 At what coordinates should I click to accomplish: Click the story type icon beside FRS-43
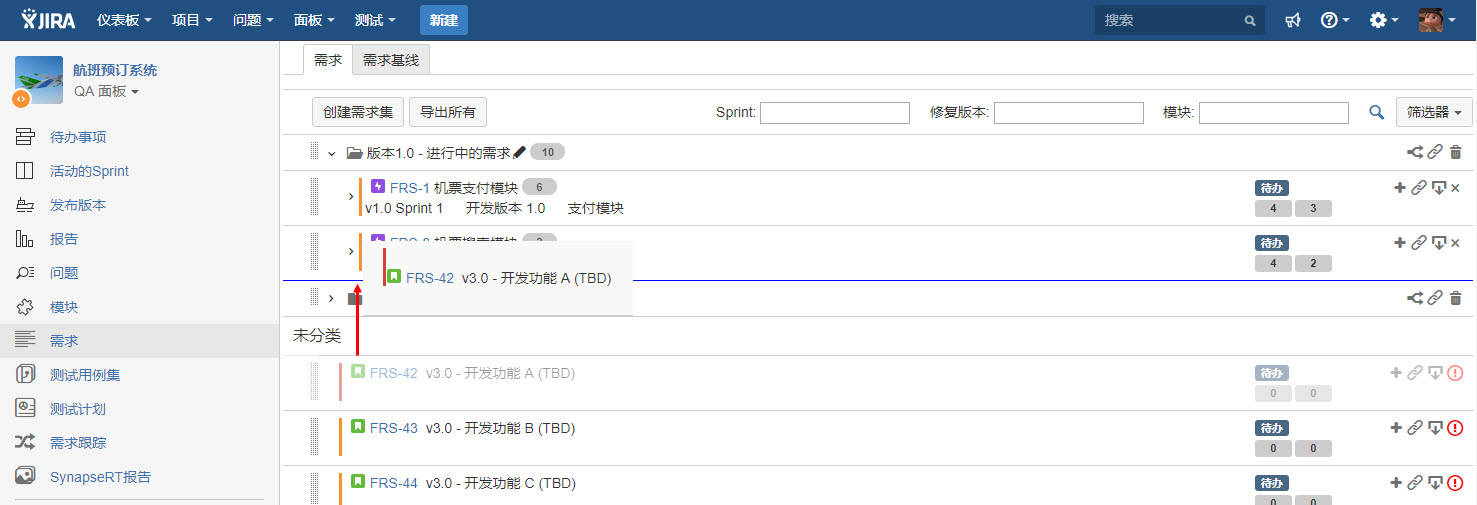coord(358,426)
